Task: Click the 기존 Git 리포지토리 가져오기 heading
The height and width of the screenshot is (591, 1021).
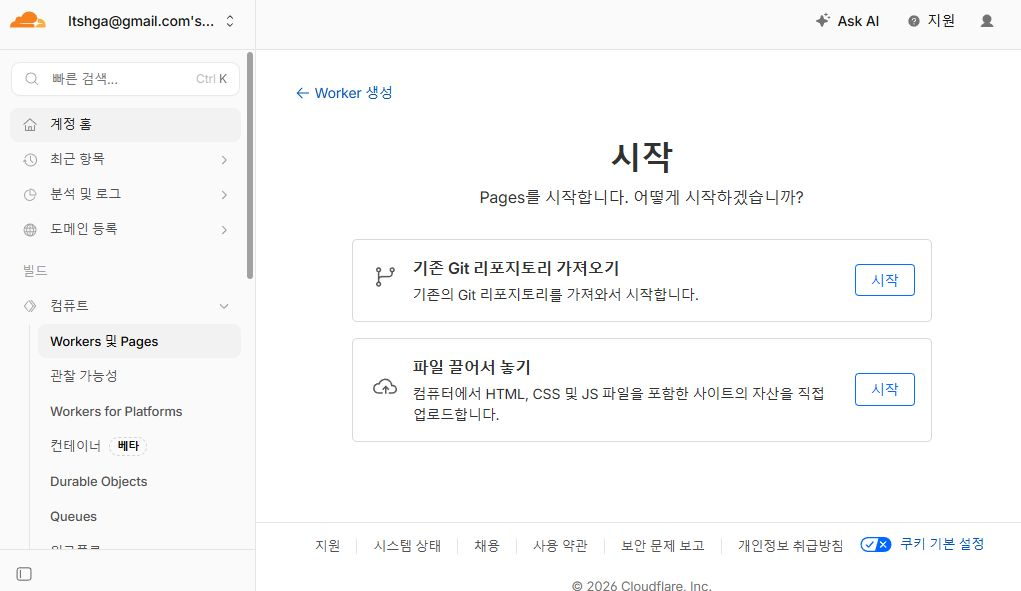Action: (x=516, y=268)
